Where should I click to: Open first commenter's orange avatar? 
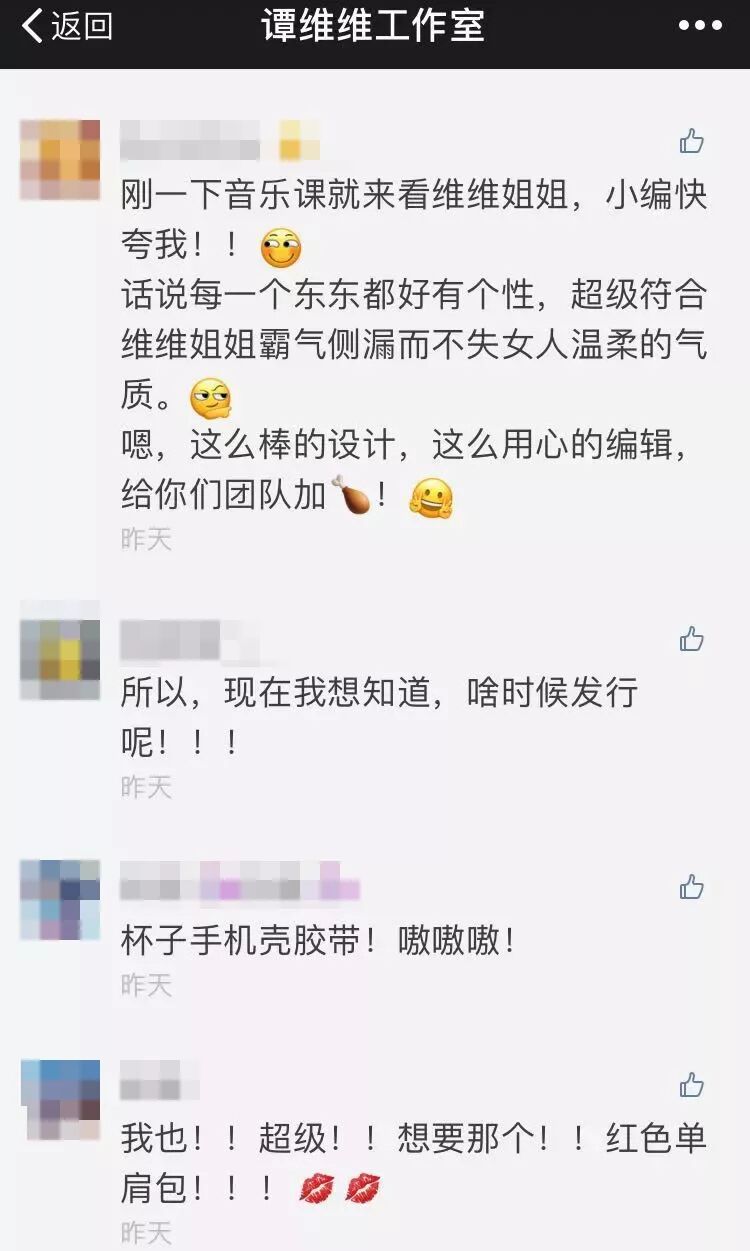60,160
